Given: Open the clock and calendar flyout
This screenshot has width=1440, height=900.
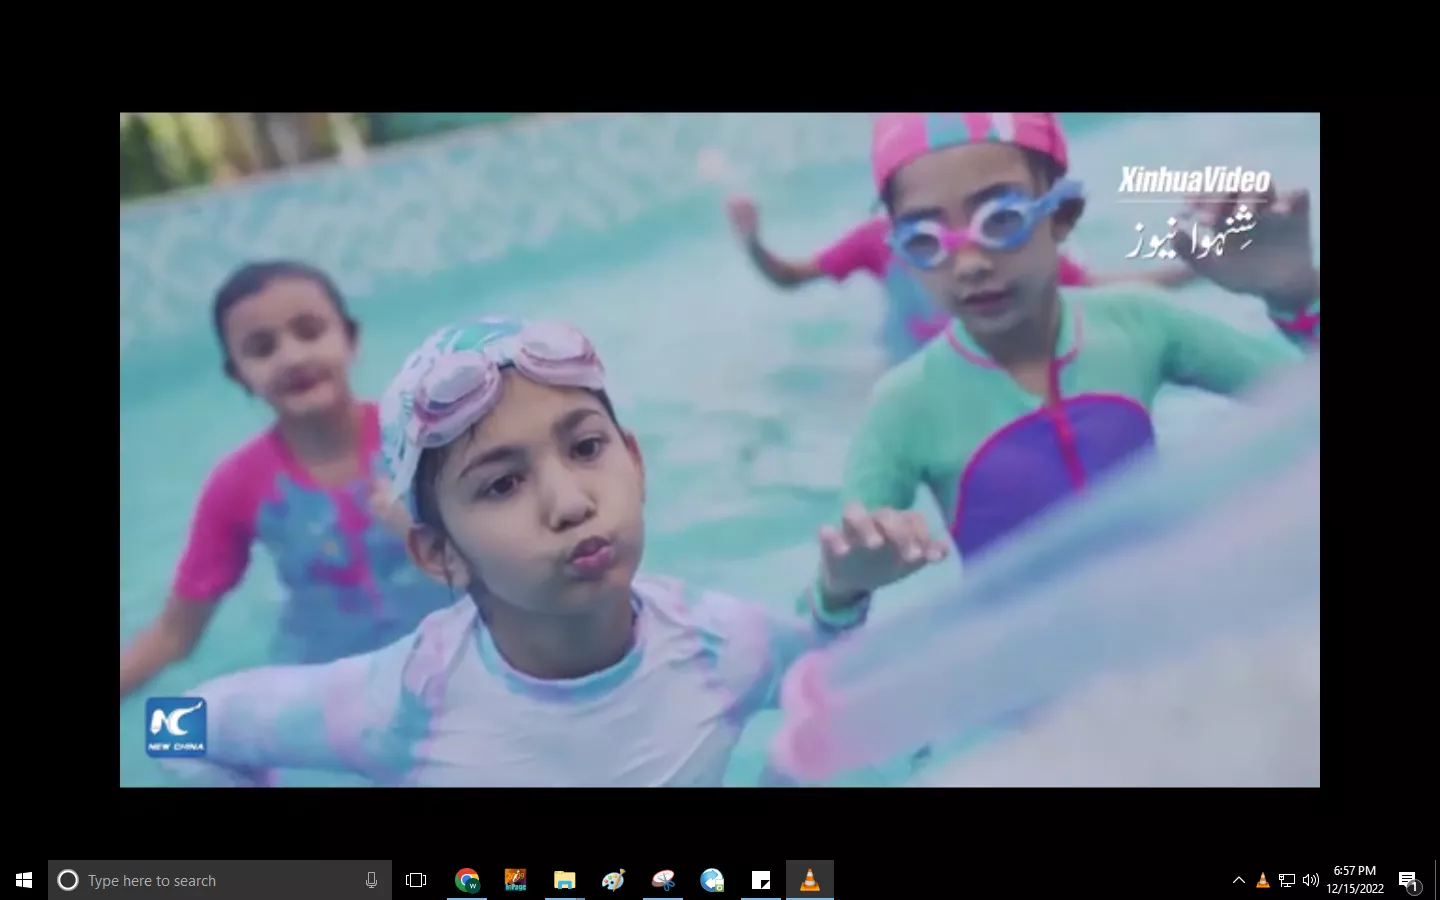Looking at the screenshot, I should (1355, 880).
